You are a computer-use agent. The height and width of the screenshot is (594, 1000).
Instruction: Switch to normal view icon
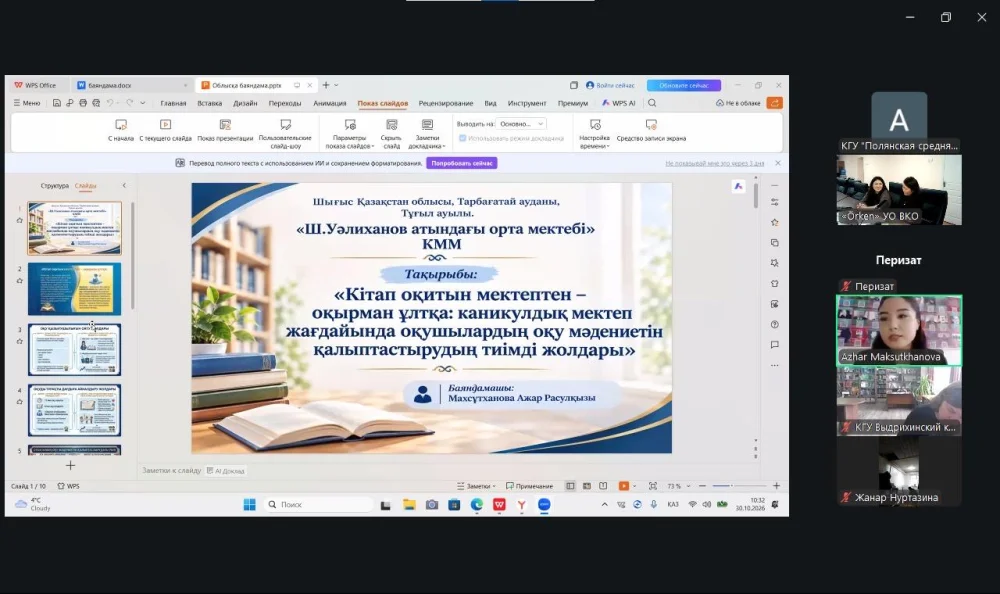[570, 486]
